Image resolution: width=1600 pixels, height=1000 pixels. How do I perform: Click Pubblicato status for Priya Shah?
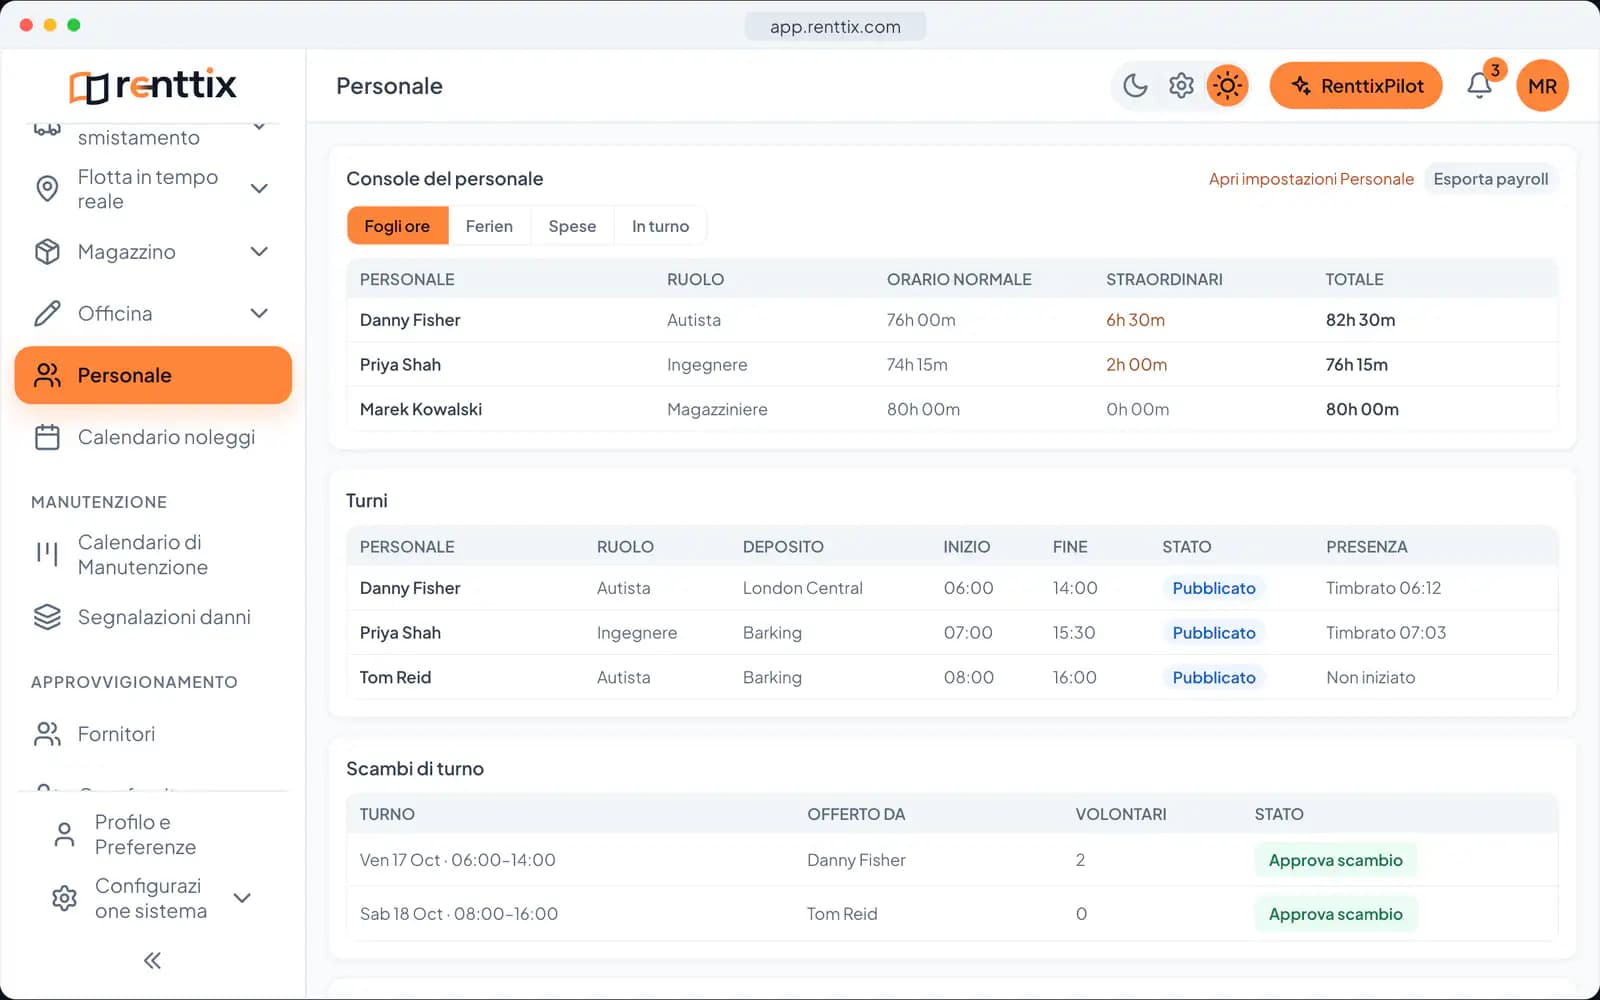click(x=1214, y=633)
